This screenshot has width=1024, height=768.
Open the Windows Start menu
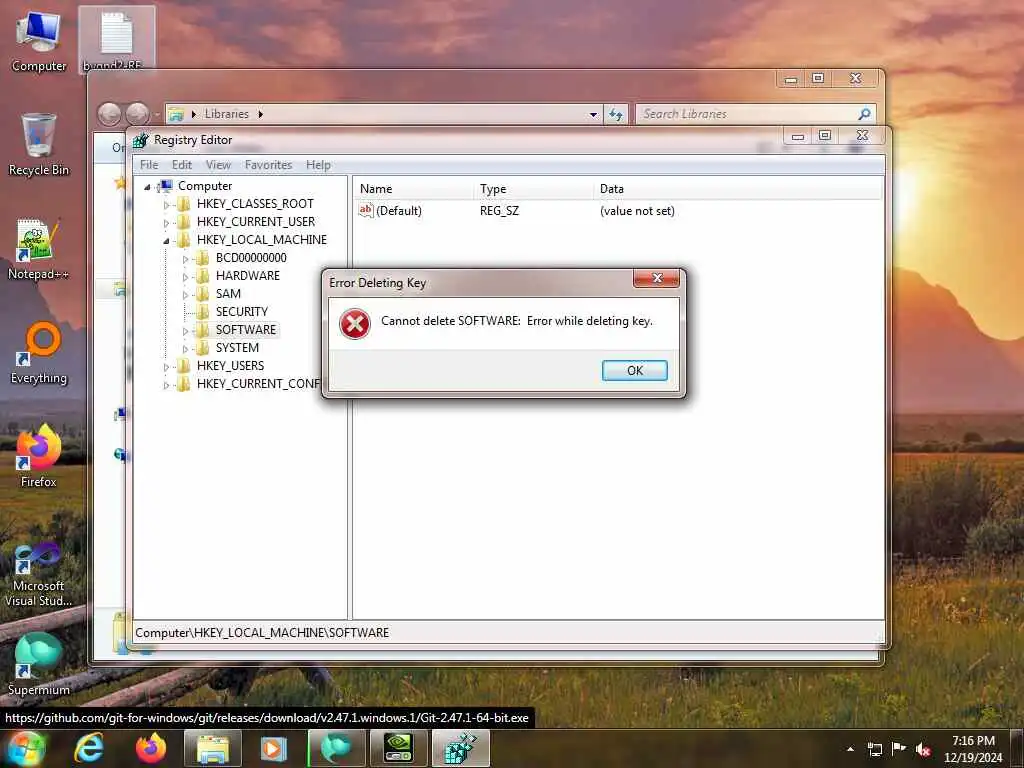click(x=26, y=748)
